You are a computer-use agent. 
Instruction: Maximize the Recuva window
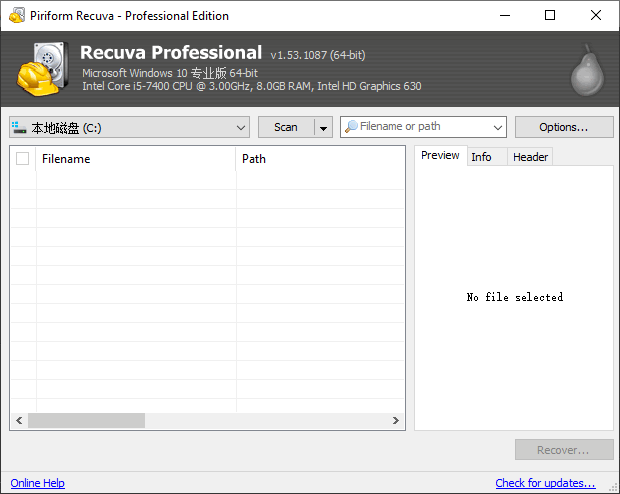tap(550, 15)
